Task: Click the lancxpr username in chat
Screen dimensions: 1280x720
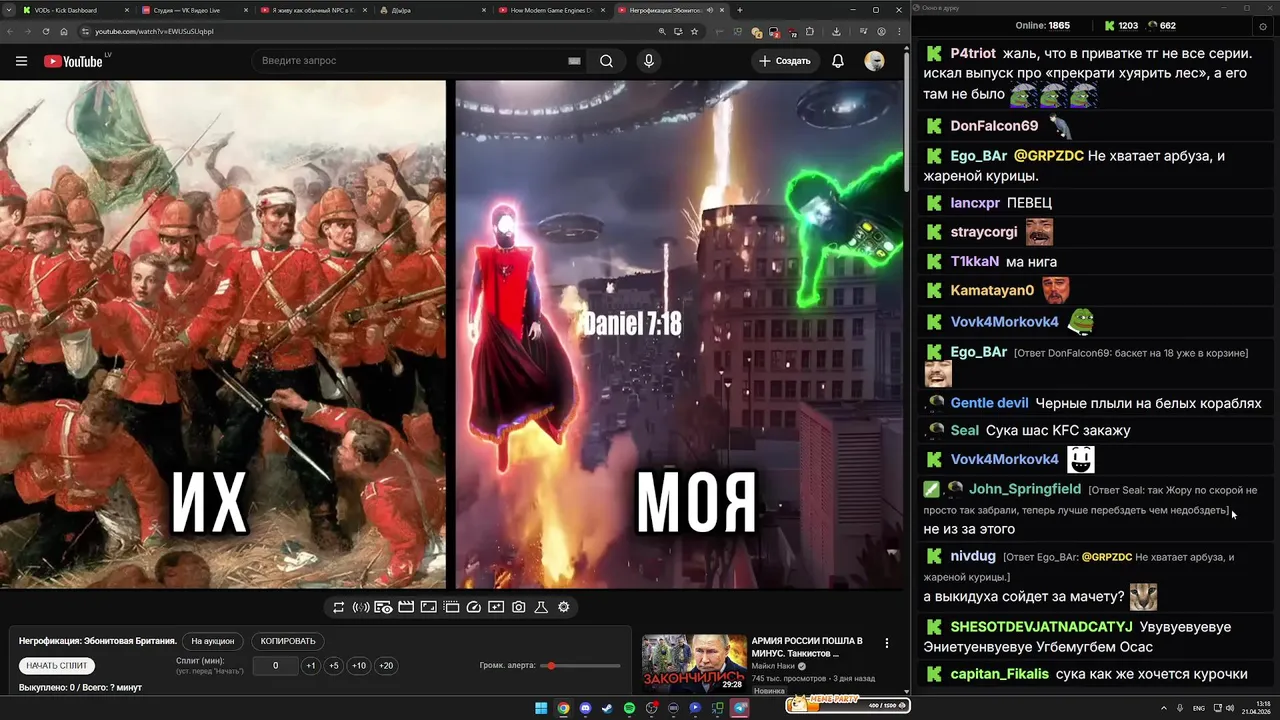Action: [975, 203]
